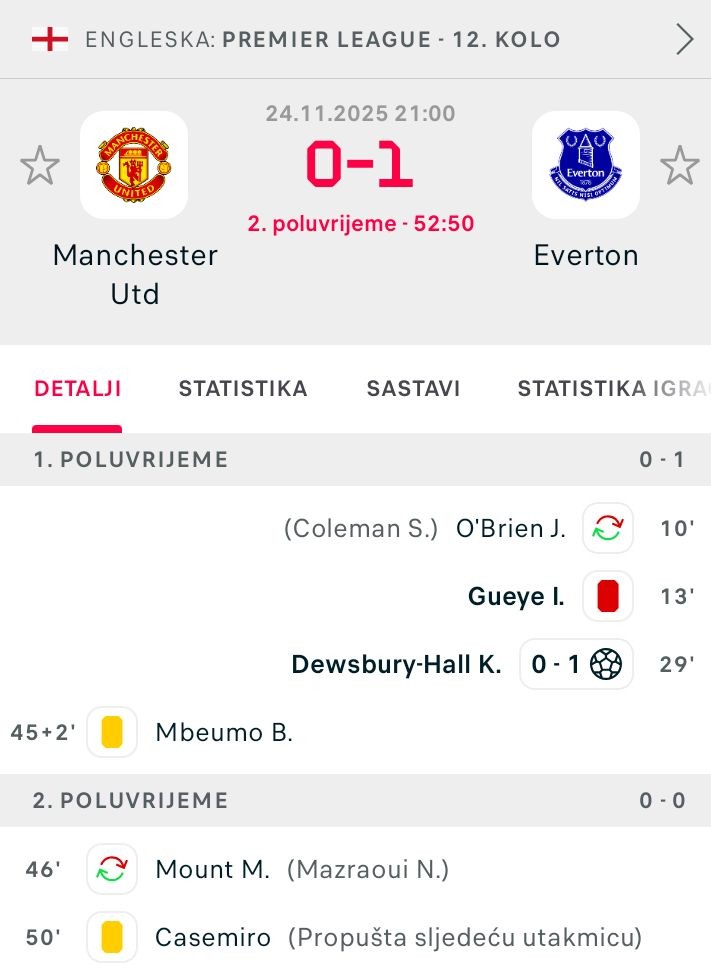Favorite Manchester Utd with the star
This screenshot has width=711, height=975.
click(x=40, y=165)
